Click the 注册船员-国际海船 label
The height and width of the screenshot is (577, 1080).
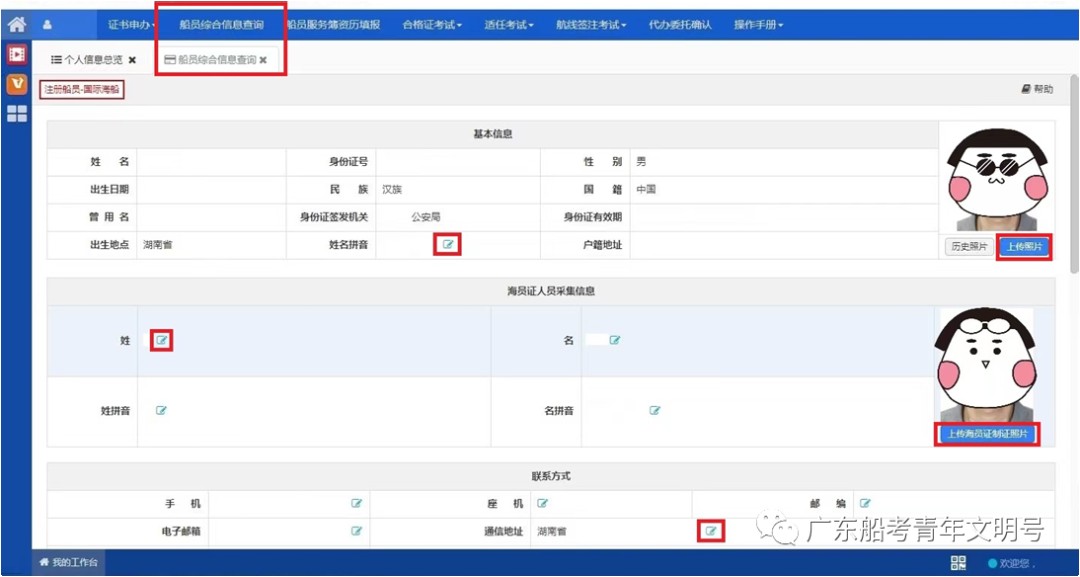82,90
